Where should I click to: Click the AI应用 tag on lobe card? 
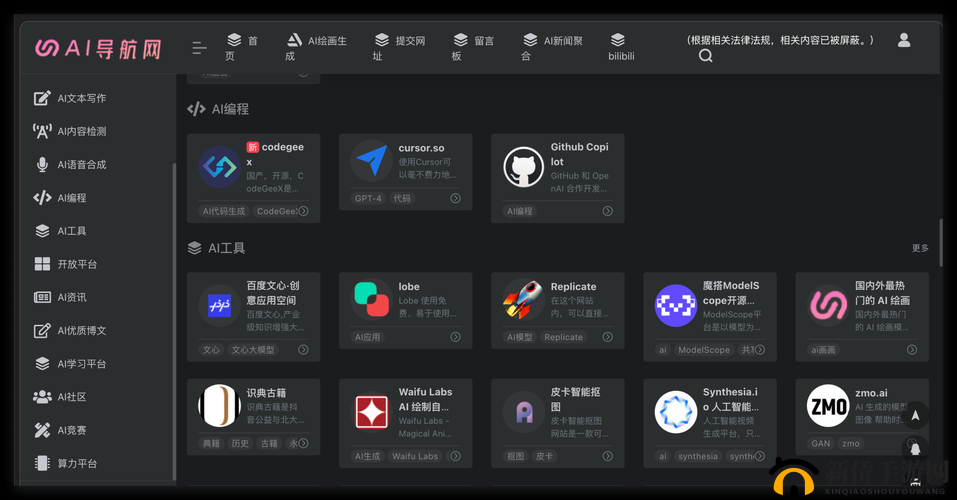point(367,337)
